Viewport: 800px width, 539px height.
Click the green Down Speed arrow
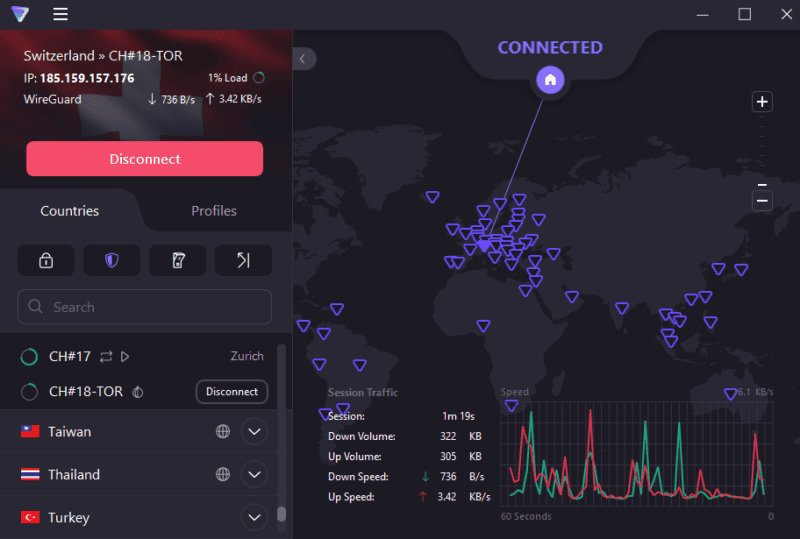425,476
